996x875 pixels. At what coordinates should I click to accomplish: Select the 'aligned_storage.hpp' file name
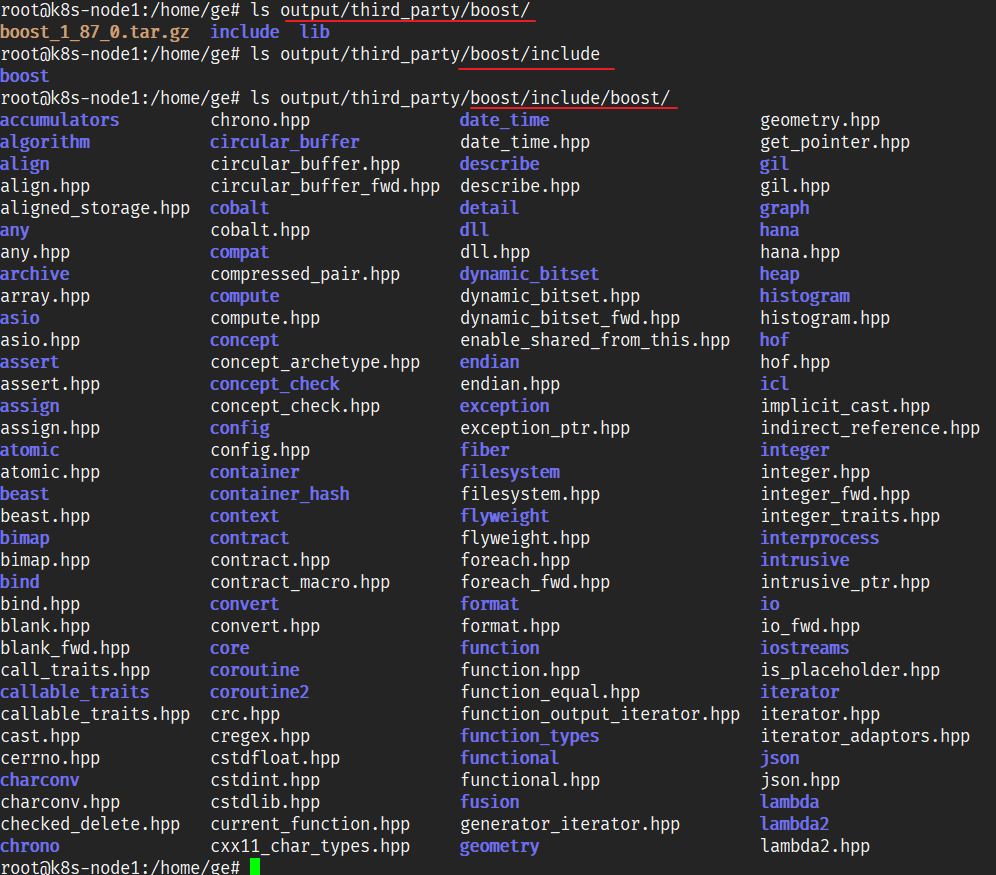pyautogui.click(x=95, y=208)
